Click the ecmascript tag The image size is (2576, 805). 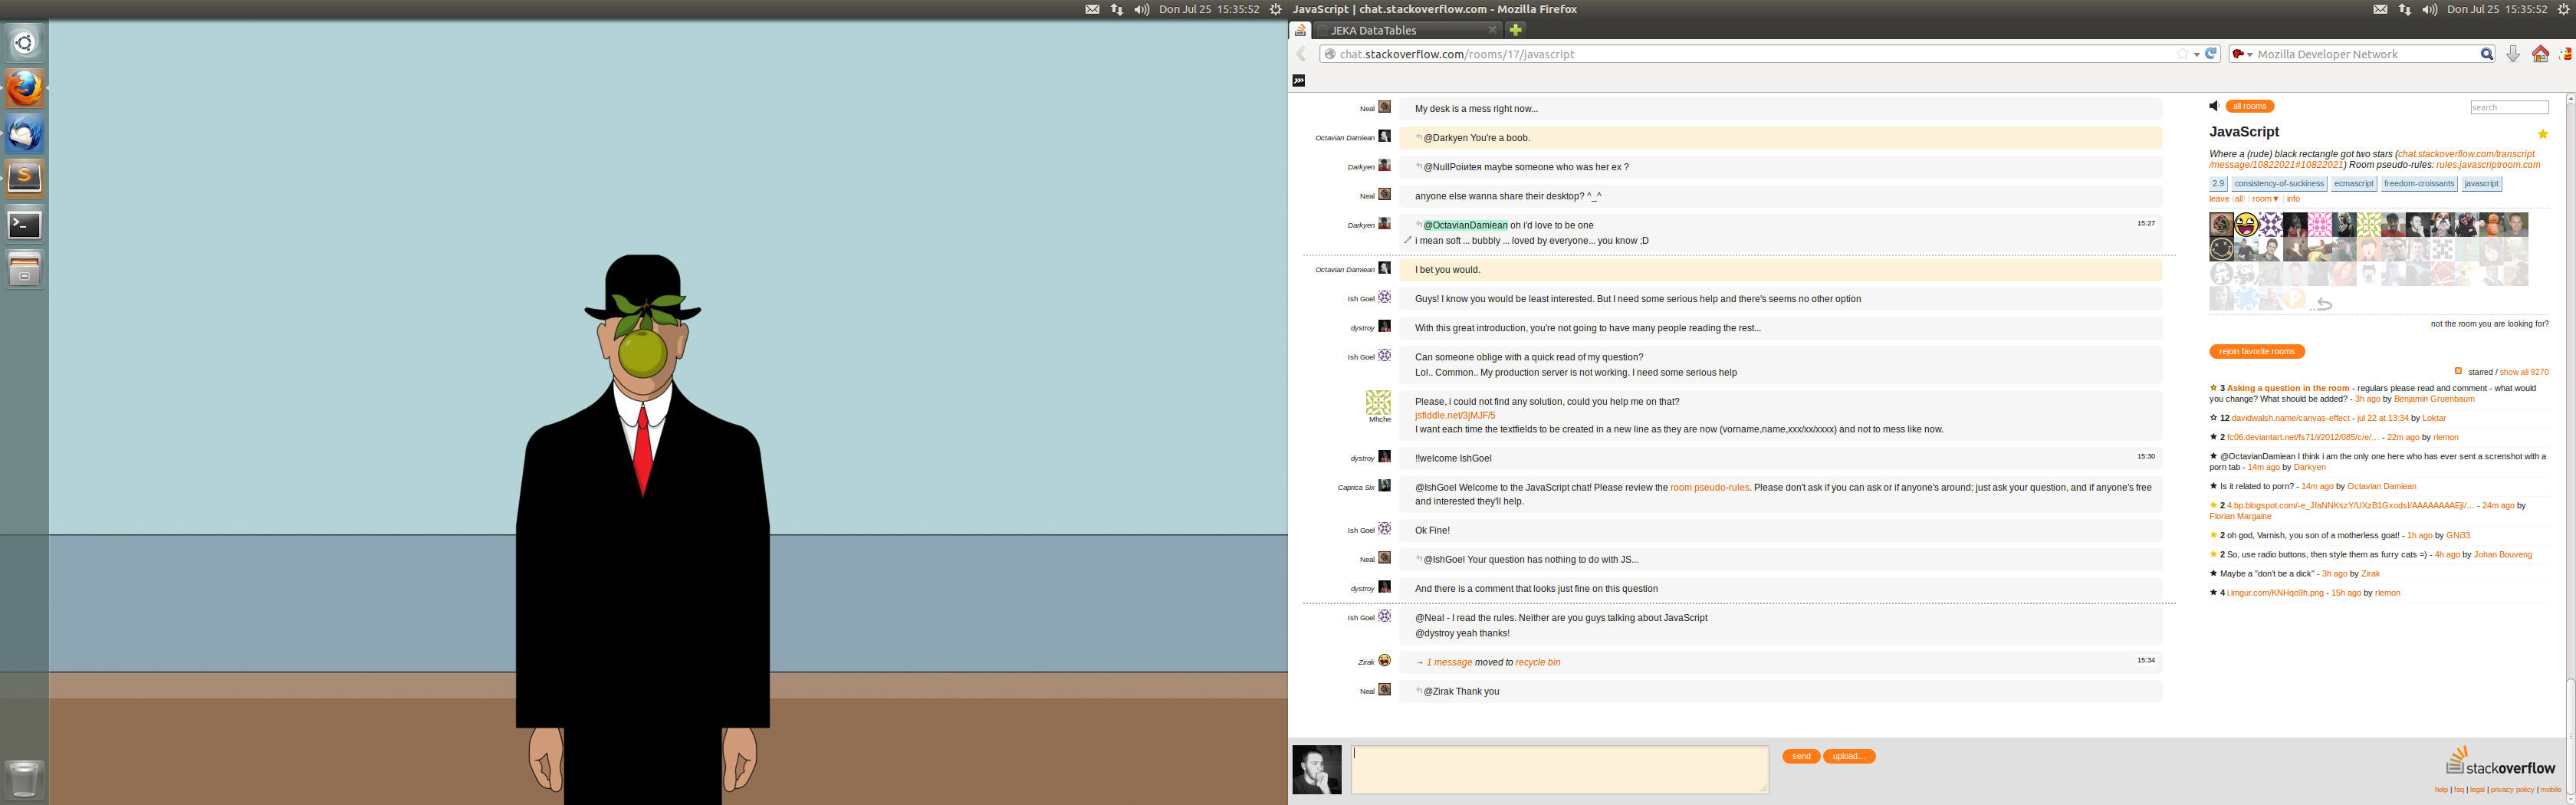pos(2353,183)
